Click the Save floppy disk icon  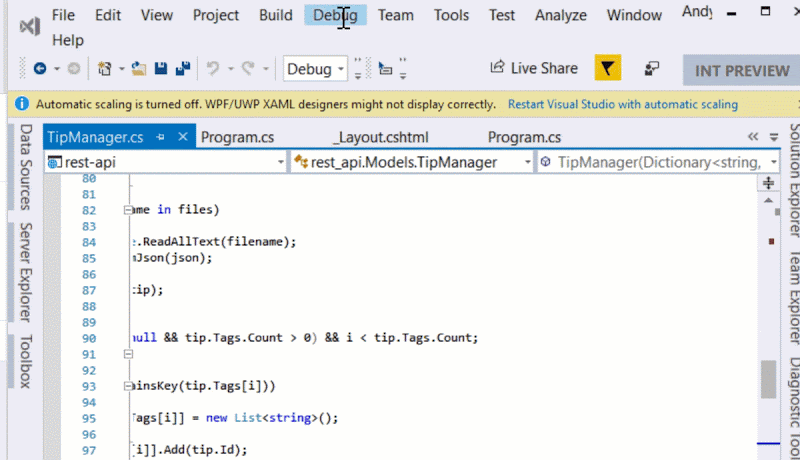click(x=161, y=68)
